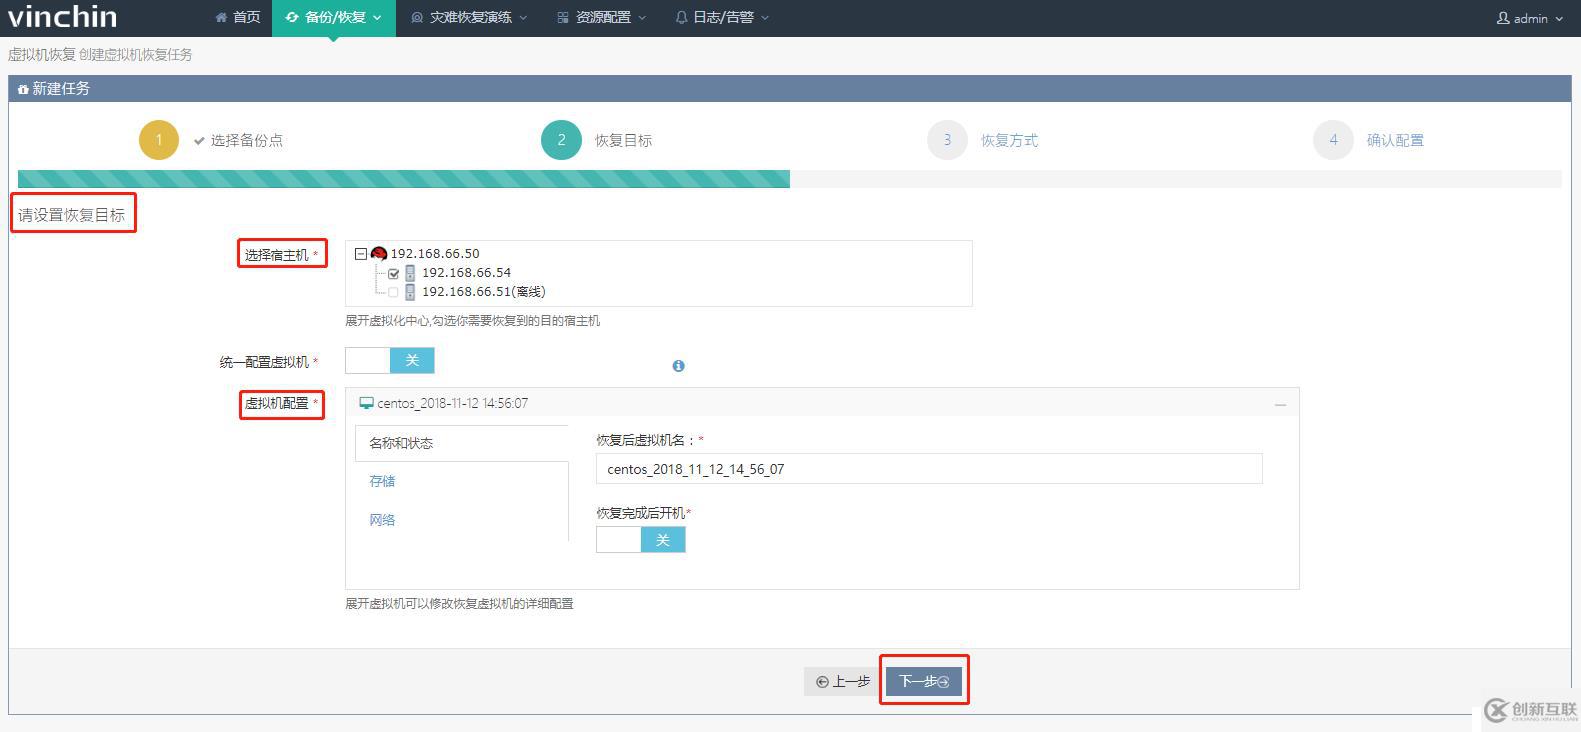
Task: Click the 恢复目标 step label
Action: click(623, 140)
